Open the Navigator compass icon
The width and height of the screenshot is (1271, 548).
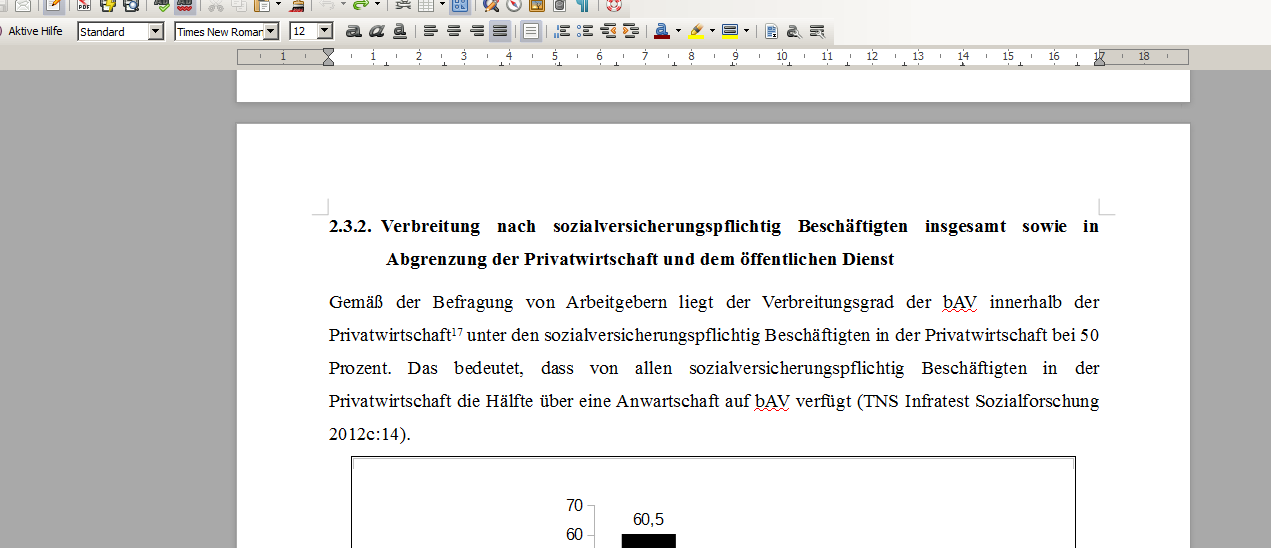(513, 5)
